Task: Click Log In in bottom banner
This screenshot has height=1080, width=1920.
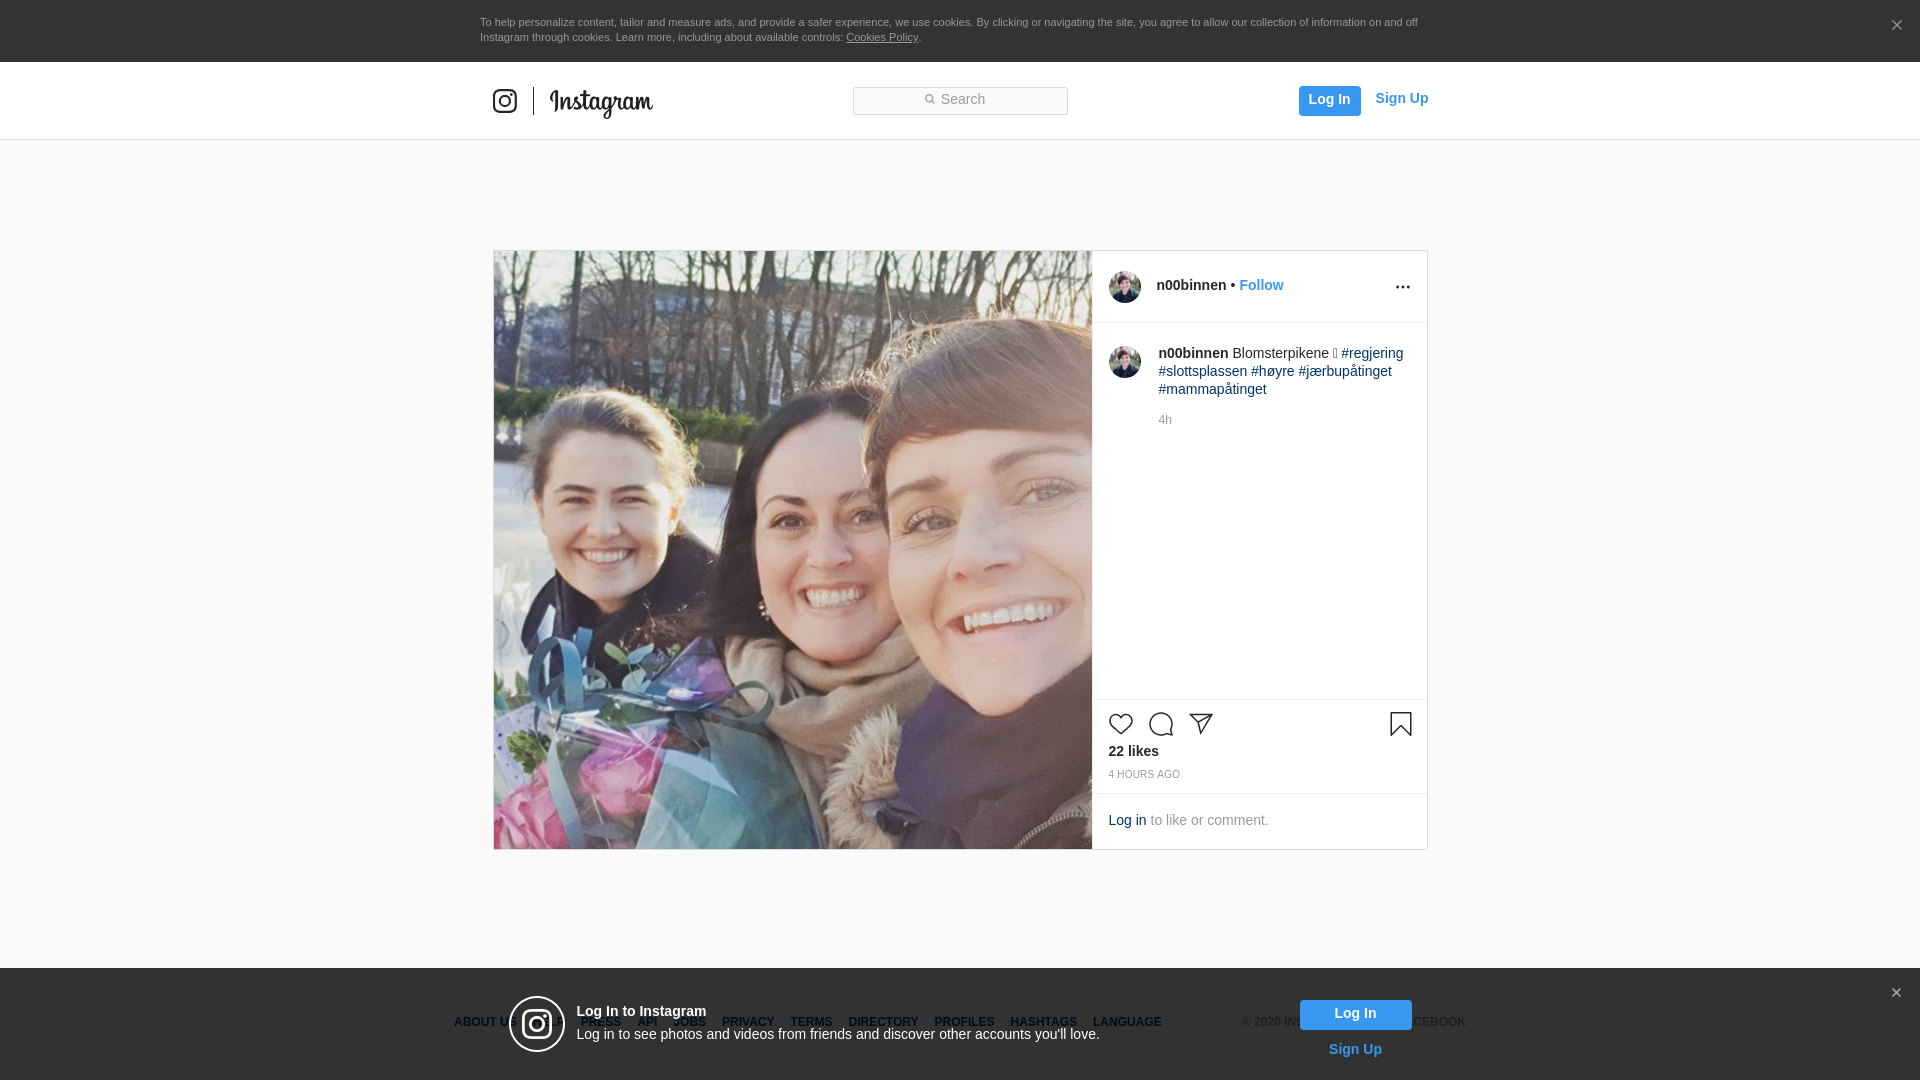Action: pyautogui.click(x=1355, y=1014)
